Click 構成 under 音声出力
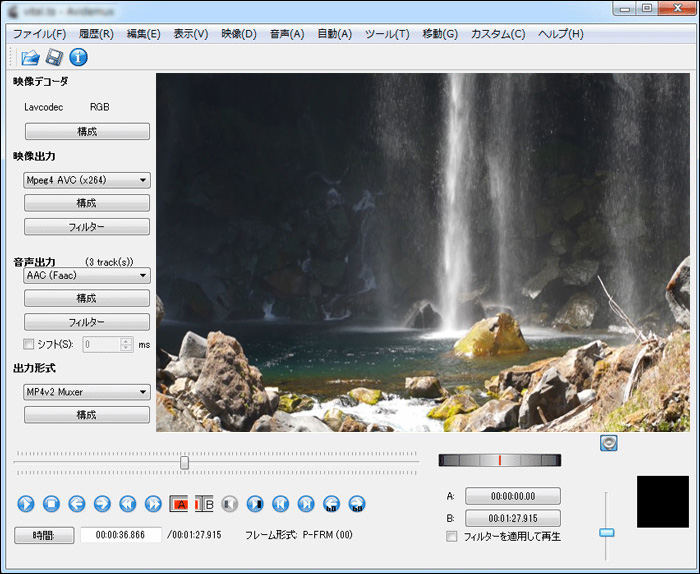This screenshot has height=574, width=700. click(87, 298)
